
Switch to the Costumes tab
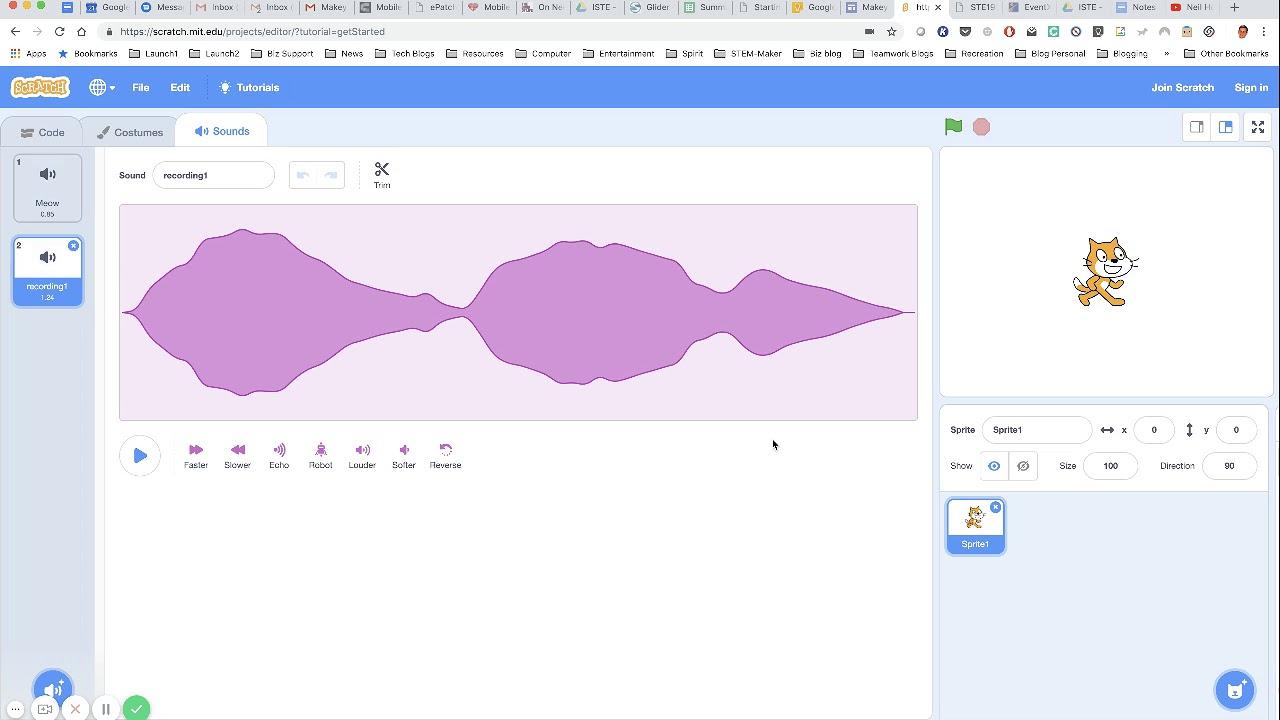130,131
